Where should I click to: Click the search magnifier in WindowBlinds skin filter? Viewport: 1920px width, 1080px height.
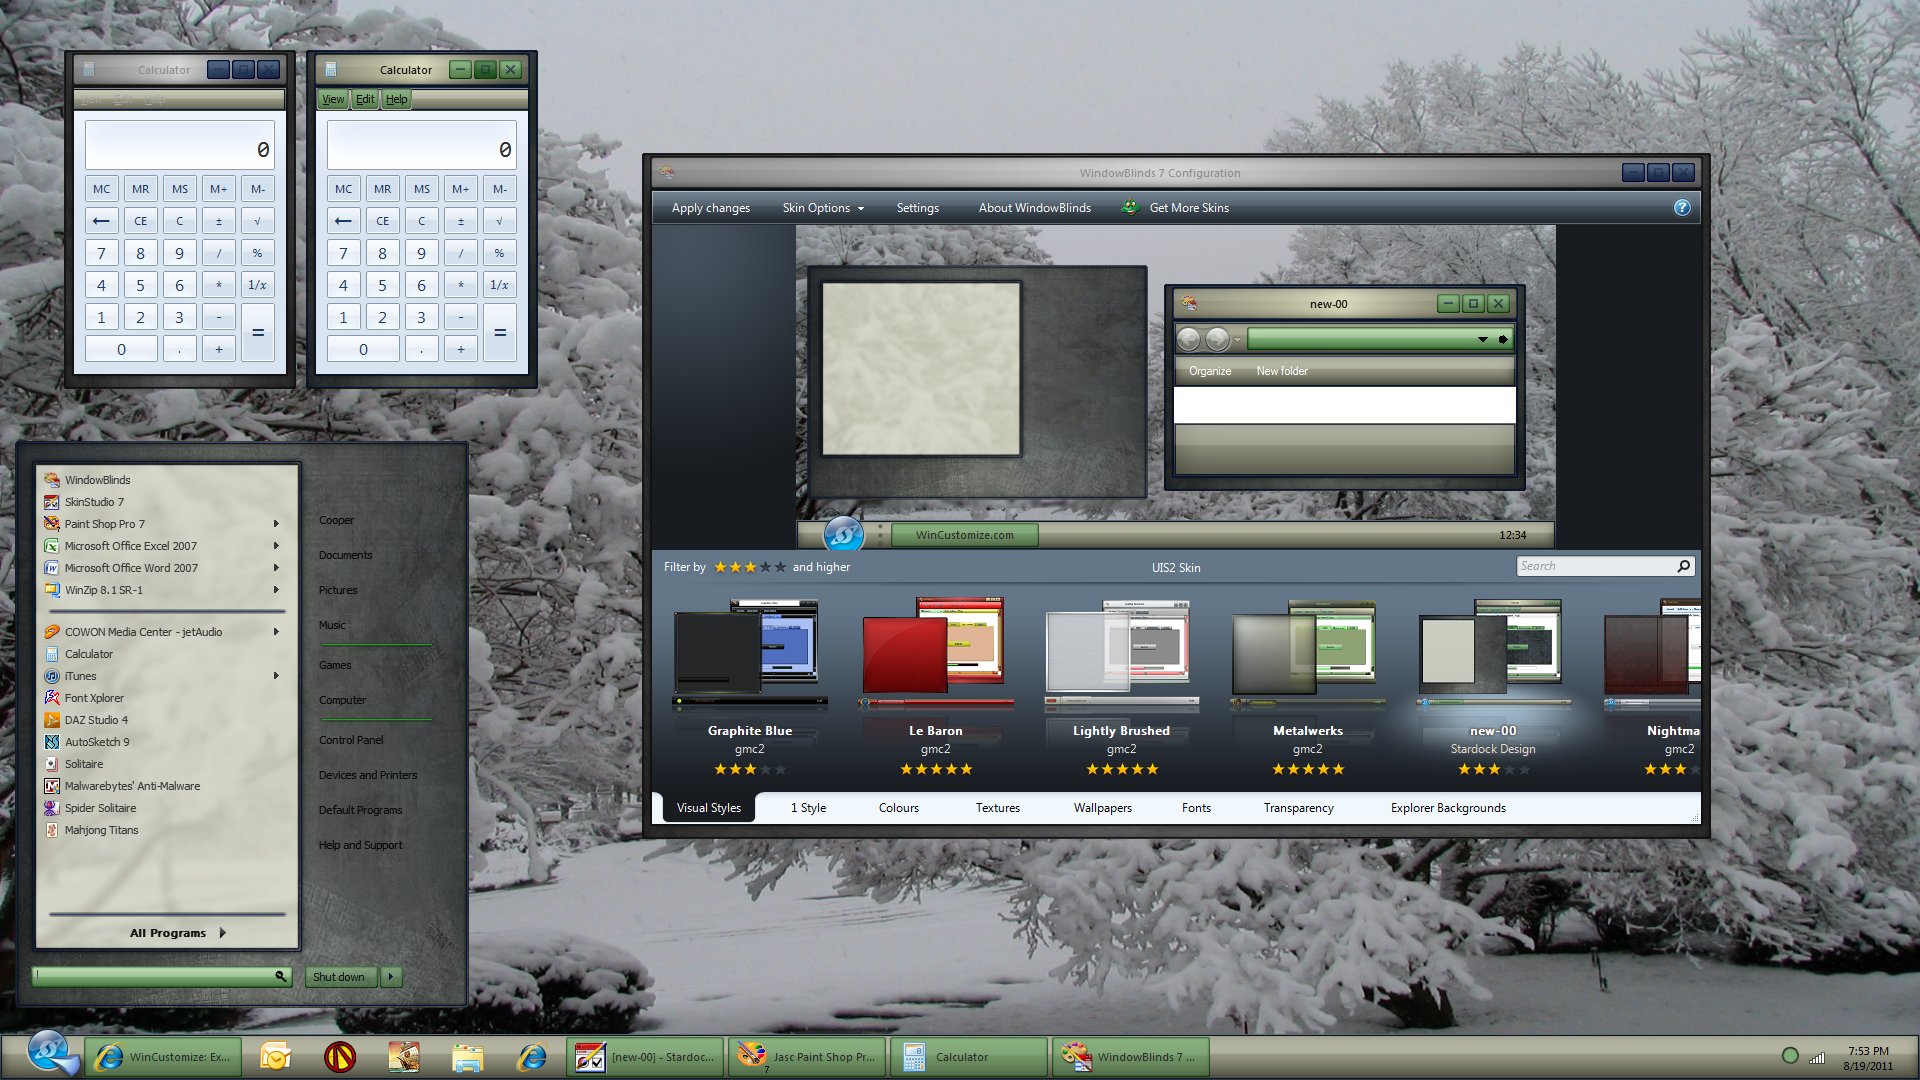[1684, 566]
